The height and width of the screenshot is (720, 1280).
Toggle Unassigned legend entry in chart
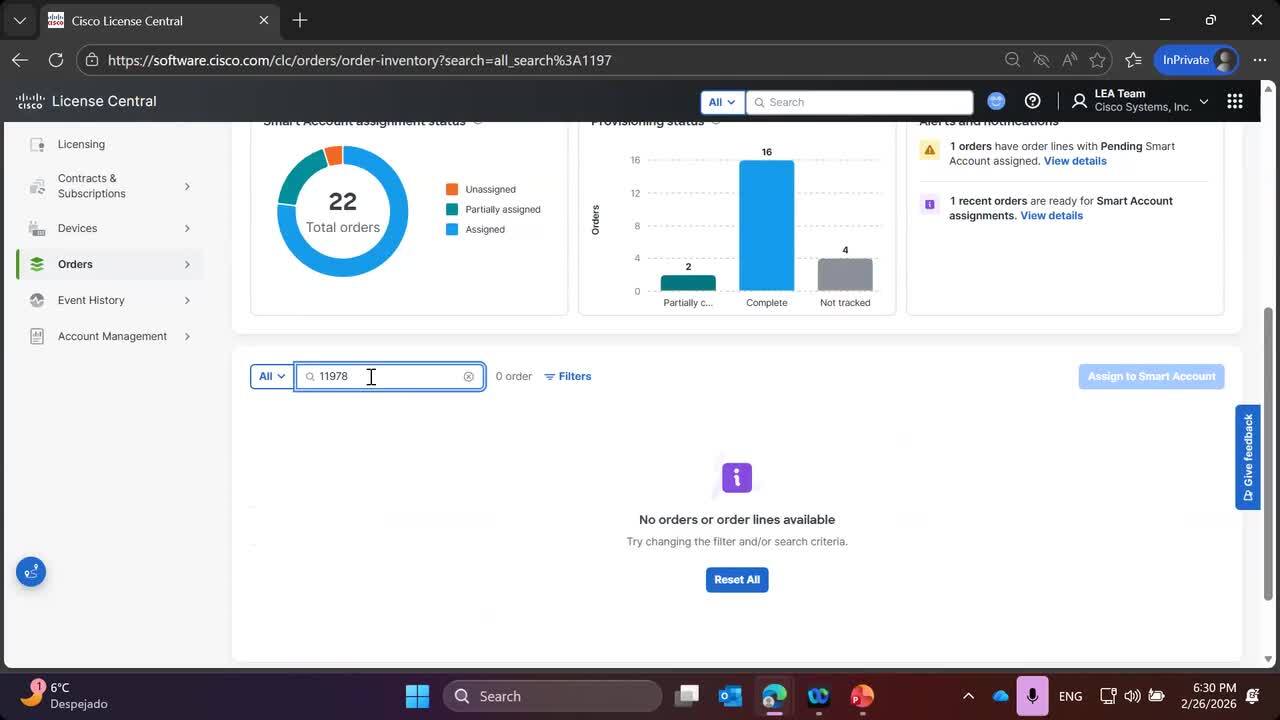click(490, 190)
